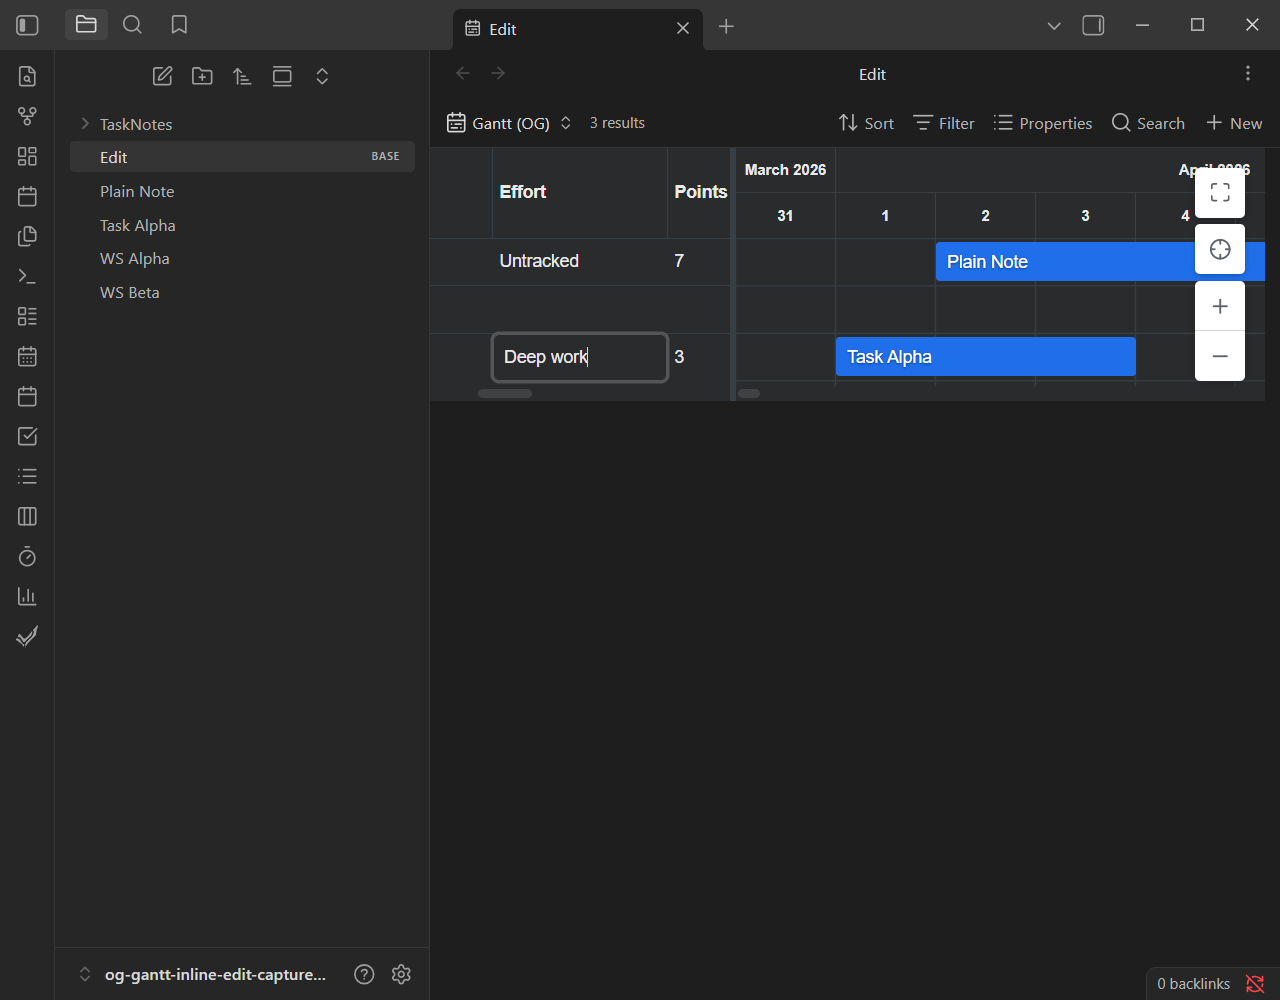Open the more options menu

coord(1247,73)
